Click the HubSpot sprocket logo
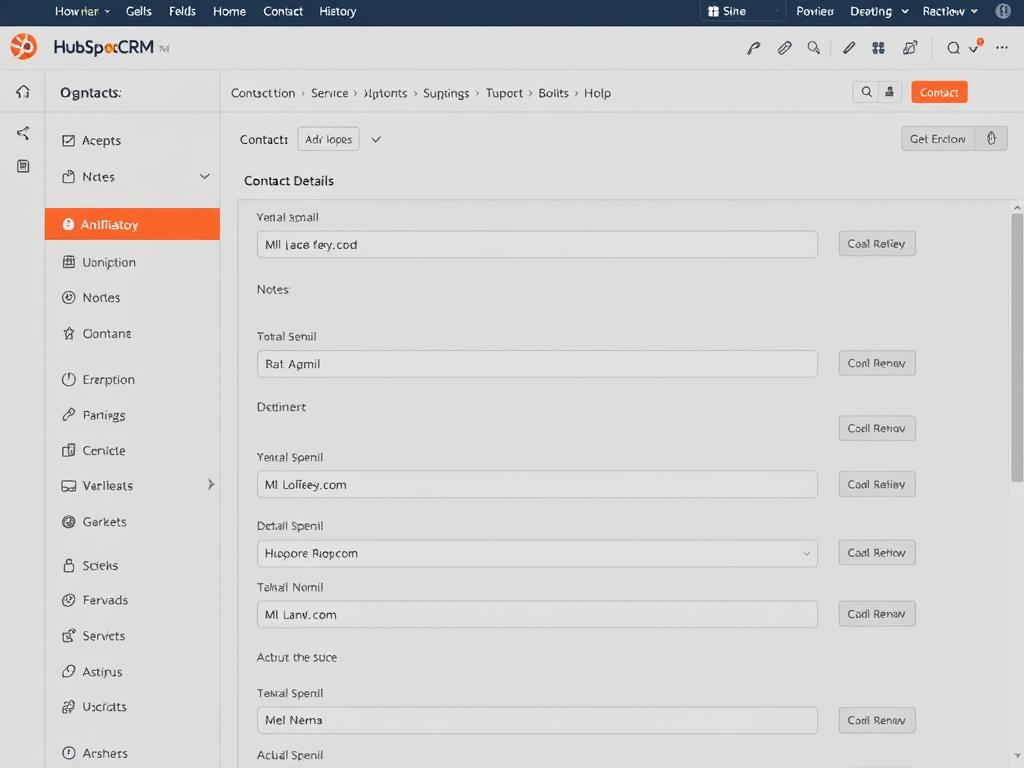Screen dimensions: 1024x768 22,46
